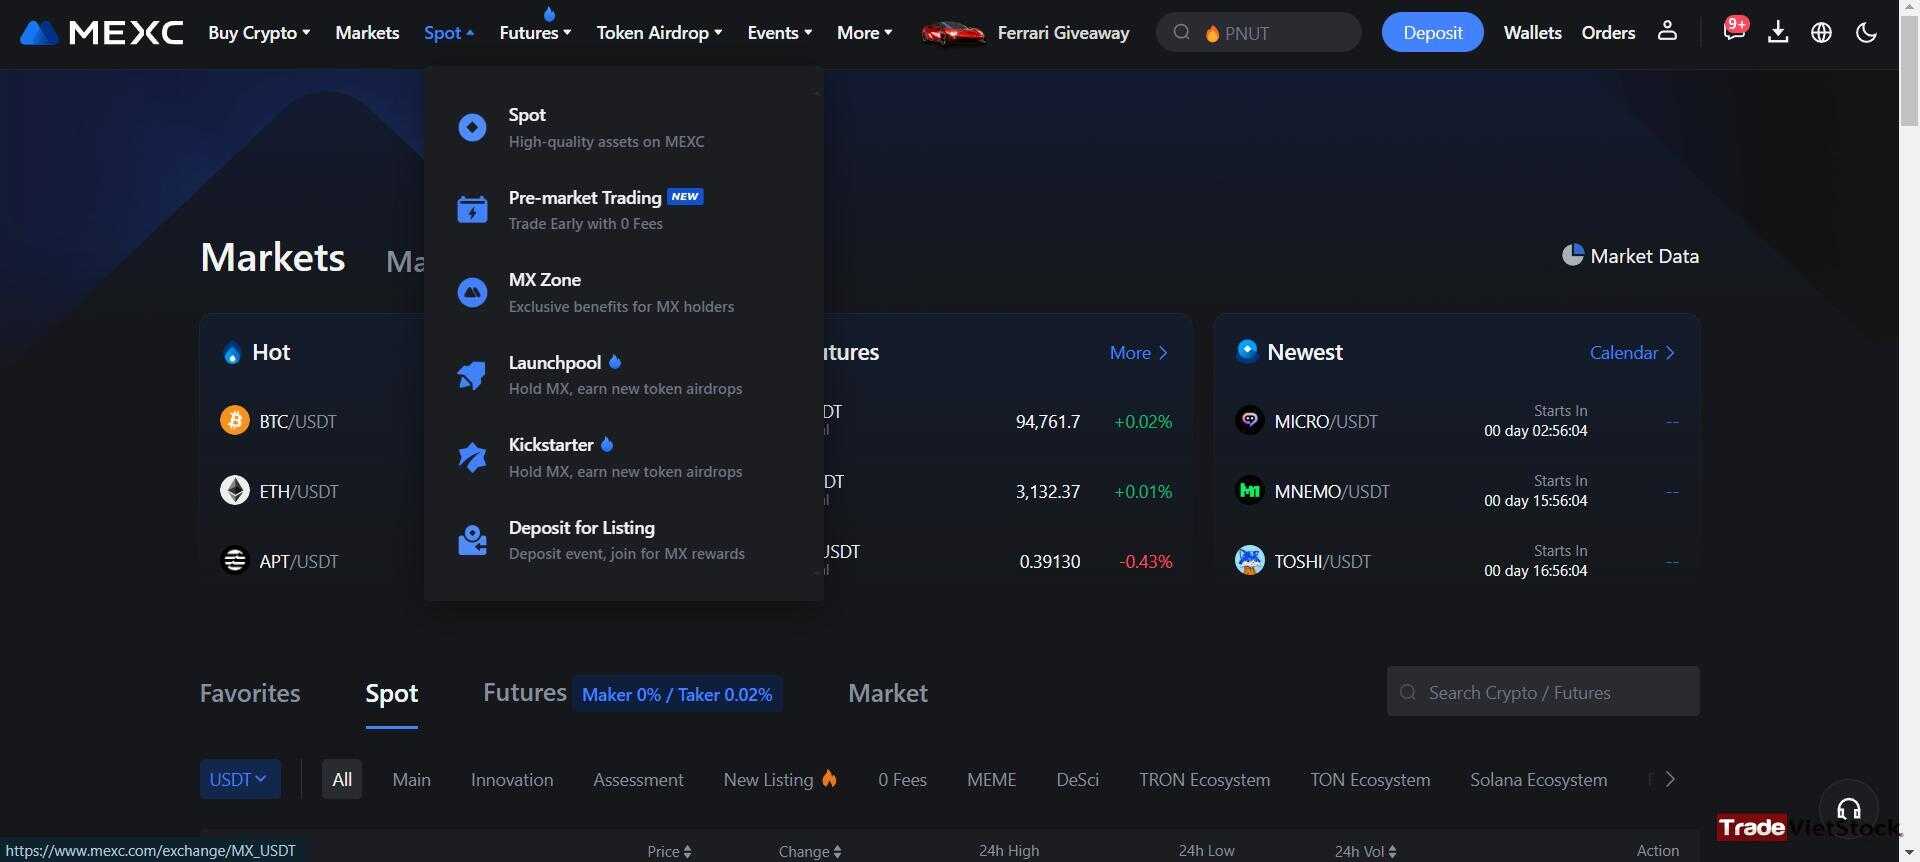The image size is (1920, 862).
Task: Select Kickstarter menu entry
Action: point(624,458)
